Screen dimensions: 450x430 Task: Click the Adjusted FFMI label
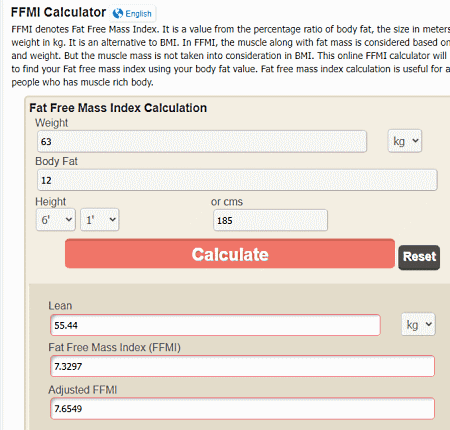click(83, 390)
